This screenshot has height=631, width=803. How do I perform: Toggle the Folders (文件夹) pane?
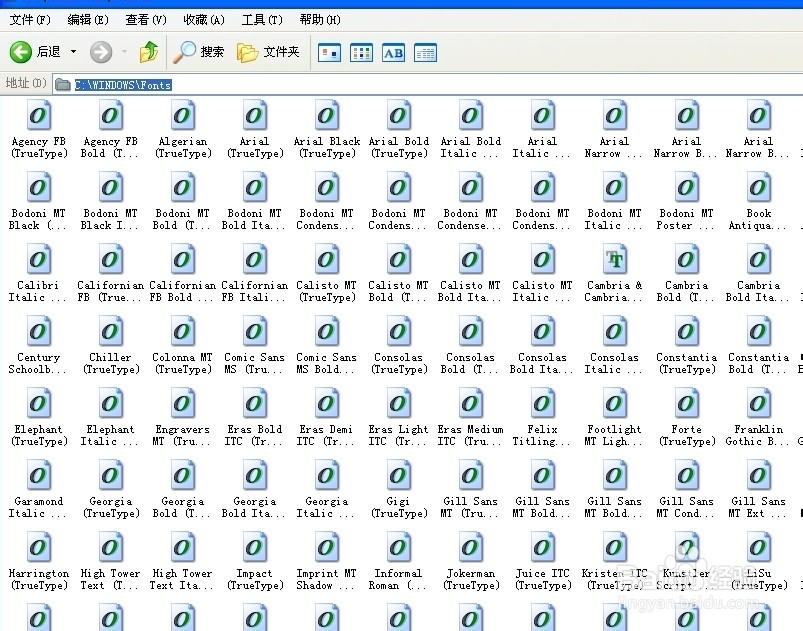[268, 52]
